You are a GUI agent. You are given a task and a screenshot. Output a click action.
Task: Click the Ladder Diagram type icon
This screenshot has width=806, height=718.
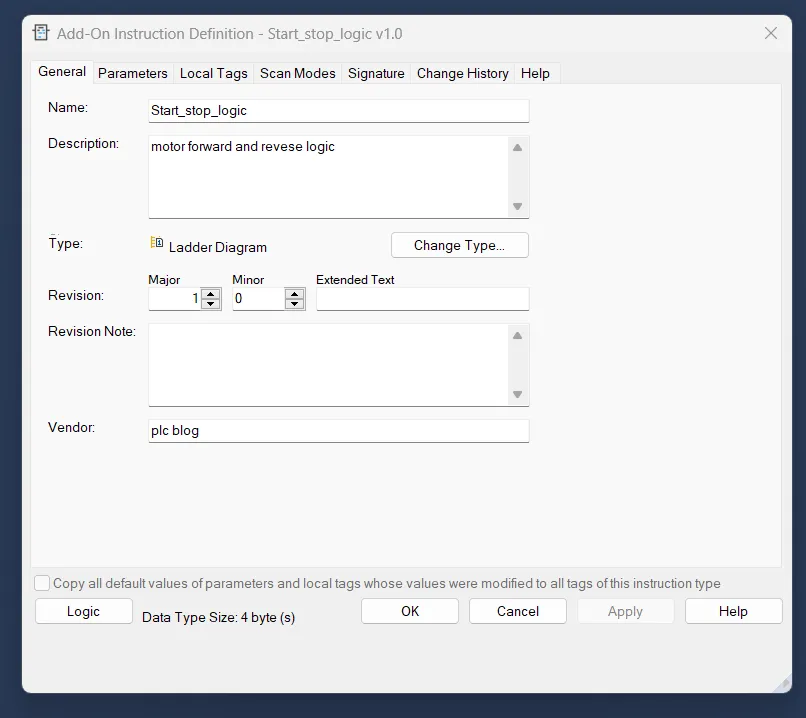157,243
